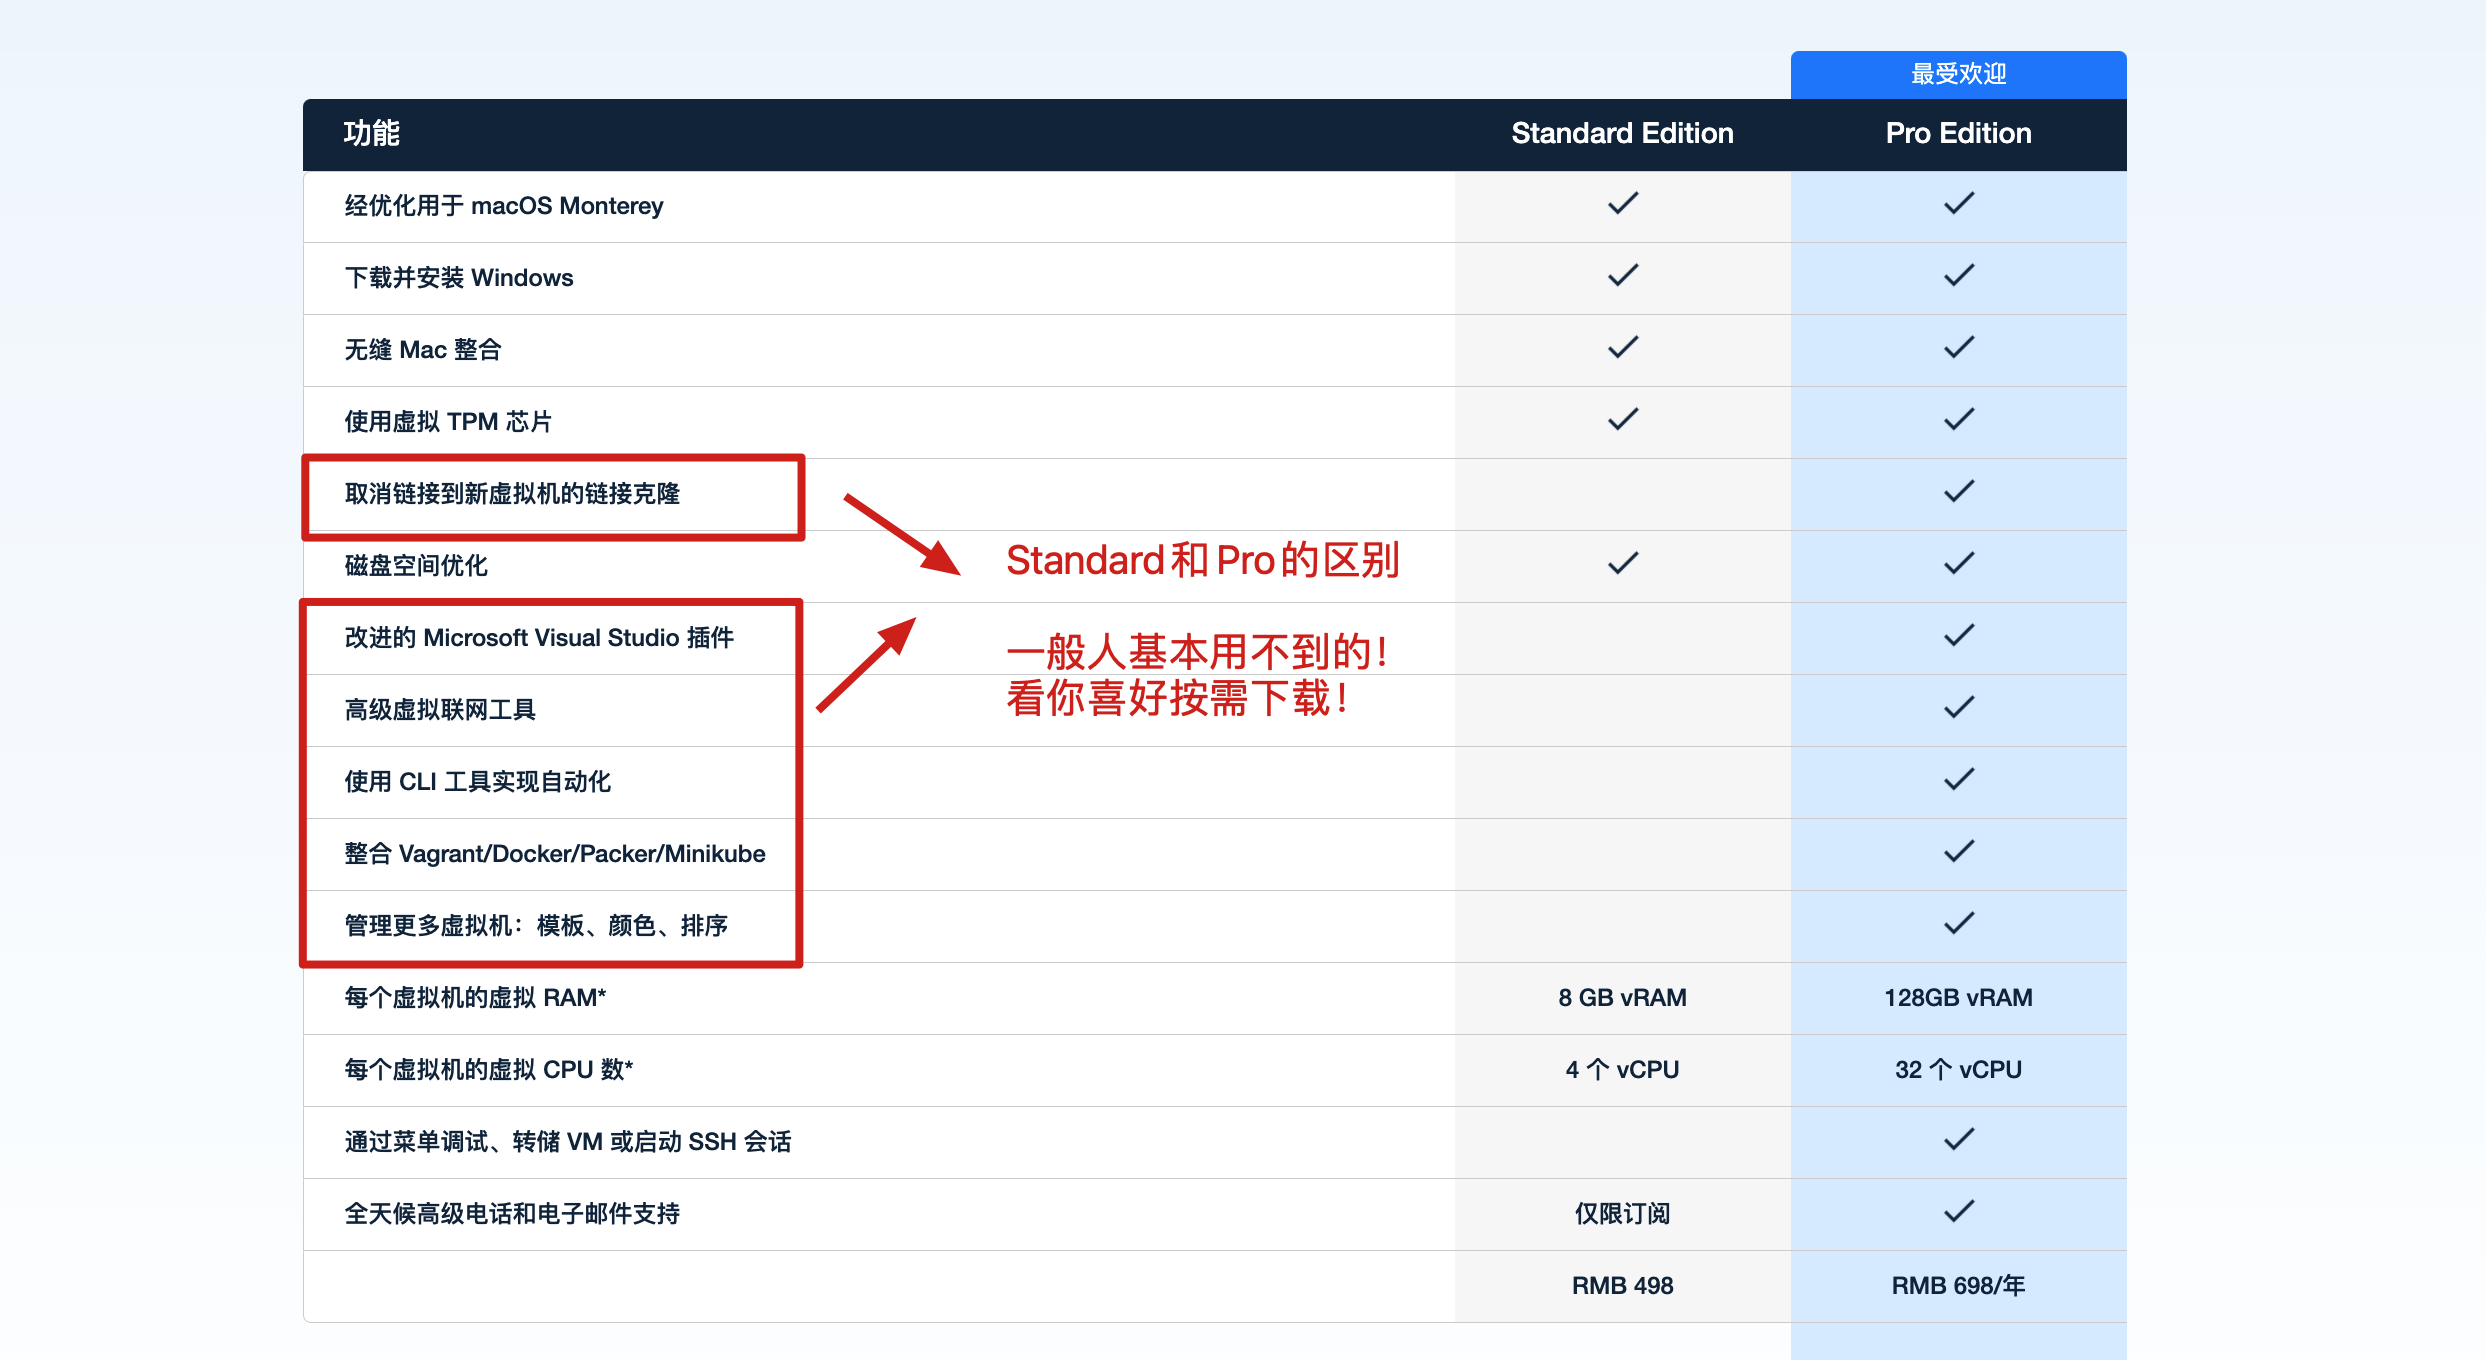Click the 经优化用于 macOS Monterey feature row
The height and width of the screenshot is (1360, 2486).
pyautogui.click(x=1215, y=206)
